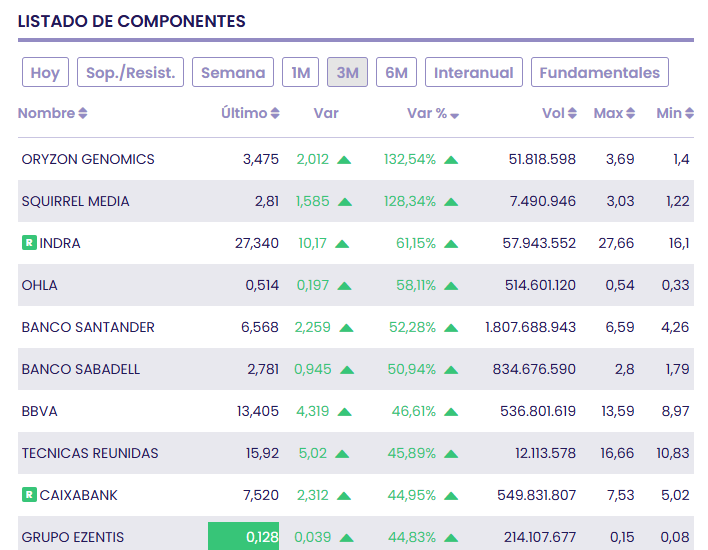Open the Sop./Resist. tab
This screenshot has width=708, height=550.
tap(130, 72)
